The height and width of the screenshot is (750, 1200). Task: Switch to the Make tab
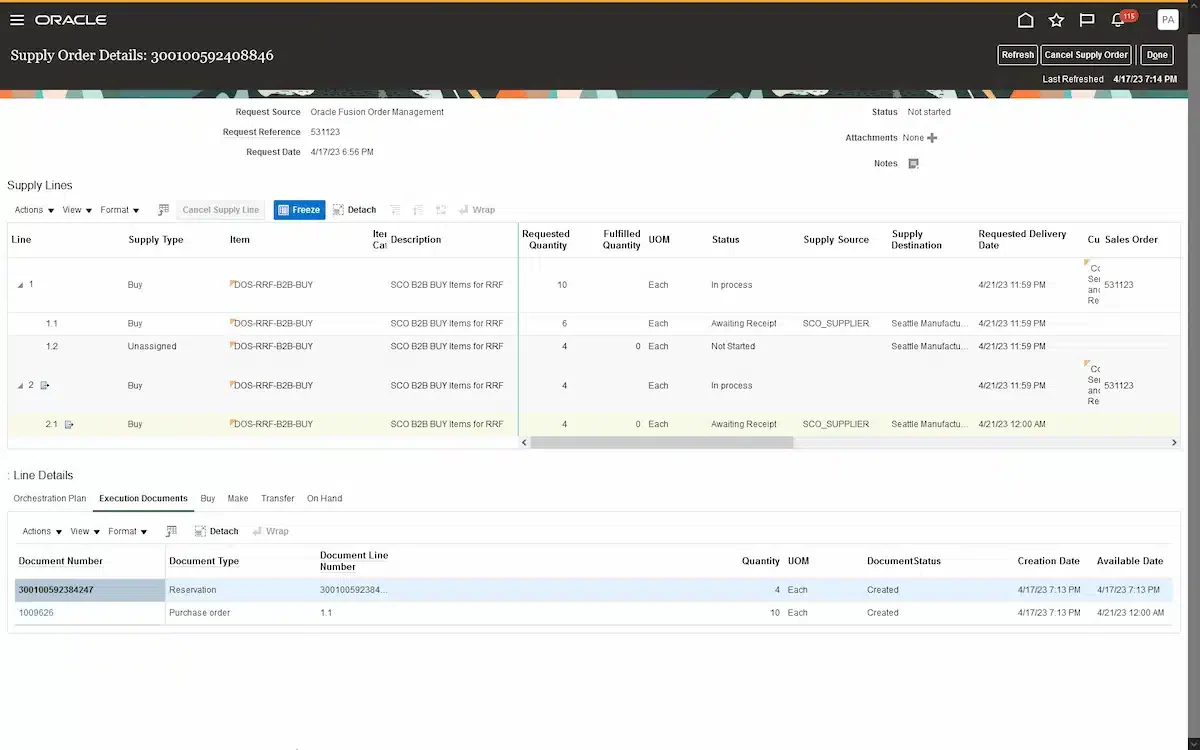[238, 498]
